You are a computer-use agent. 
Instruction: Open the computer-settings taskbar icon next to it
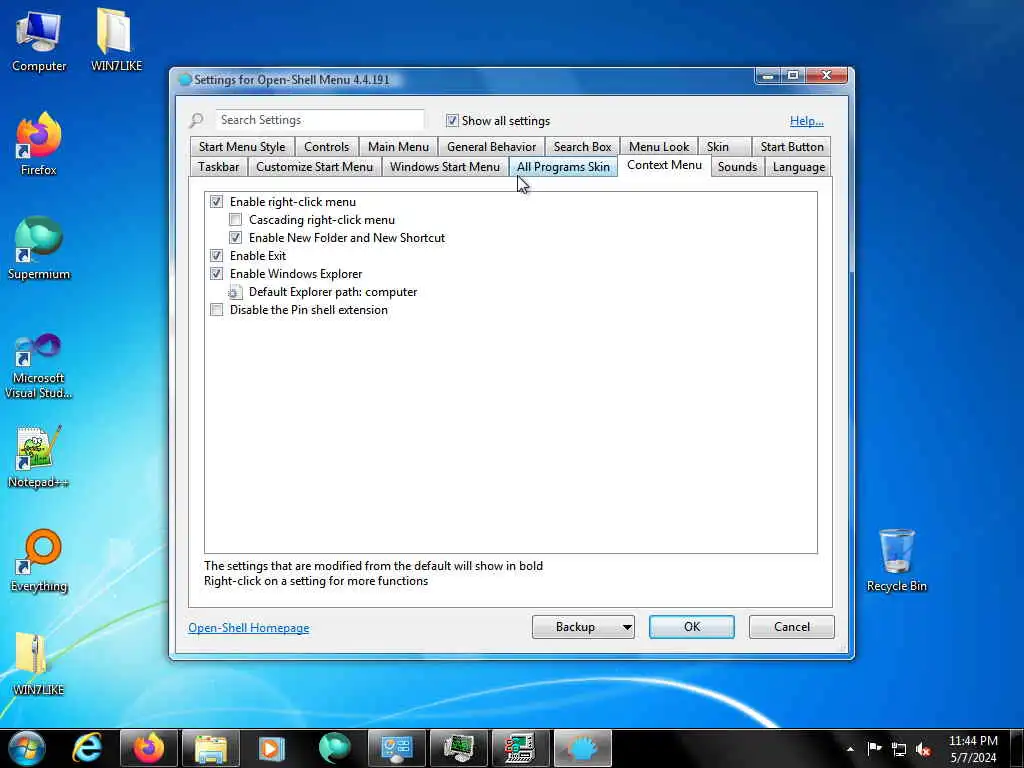[x=520, y=748]
